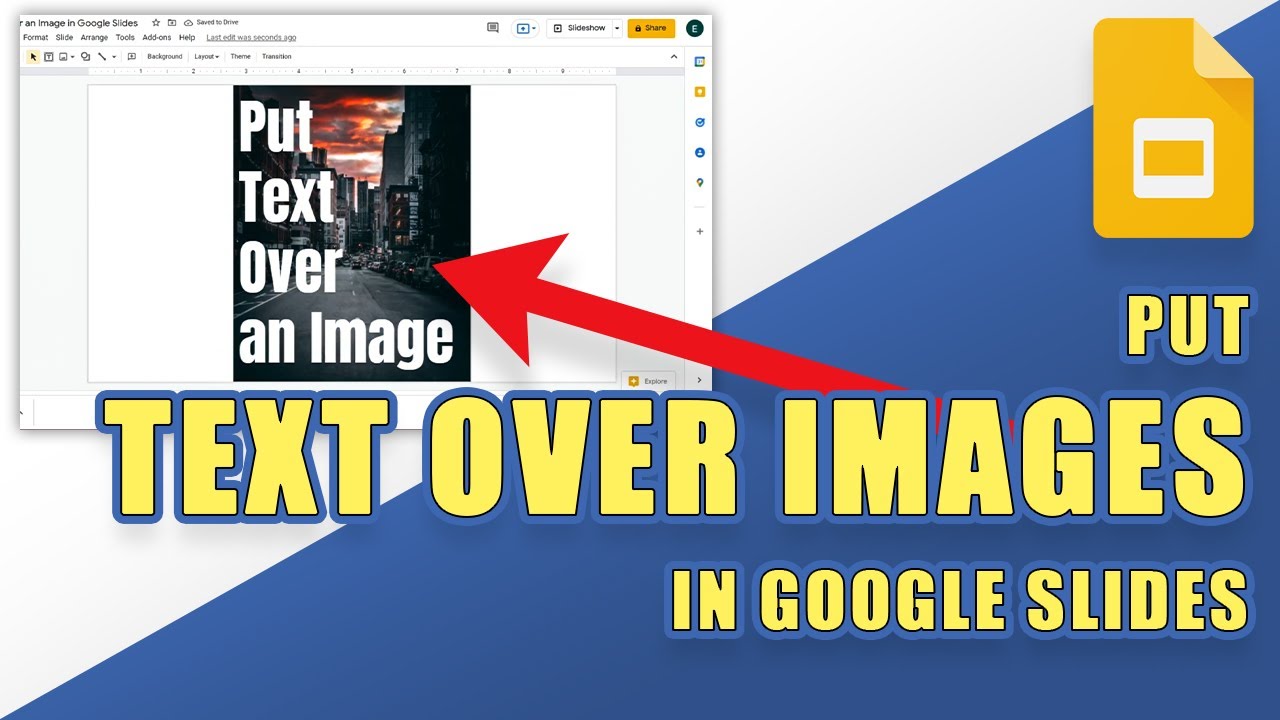This screenshot has height=720, width=1280.
Task: Click the presentation title field
Action: (x=81, y=22)
